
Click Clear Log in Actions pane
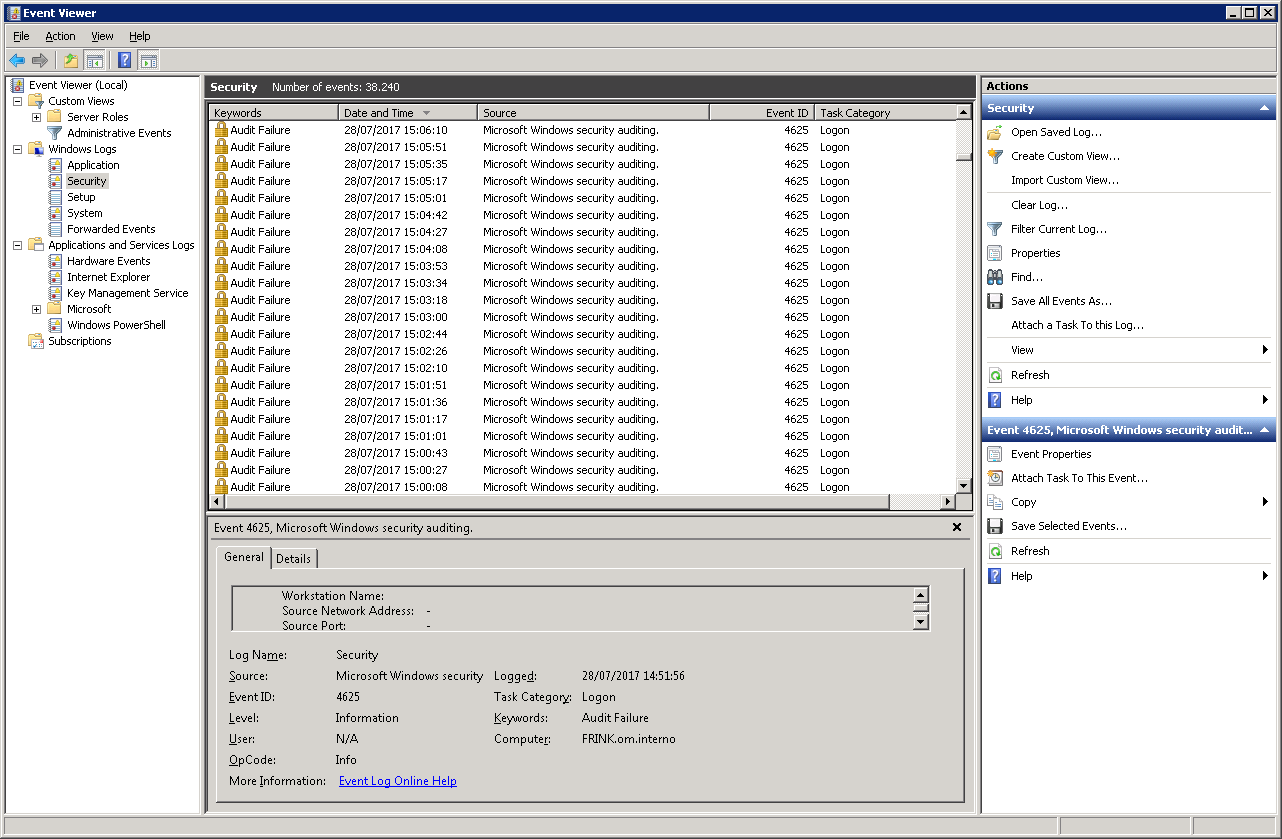tap(1039, 205)
